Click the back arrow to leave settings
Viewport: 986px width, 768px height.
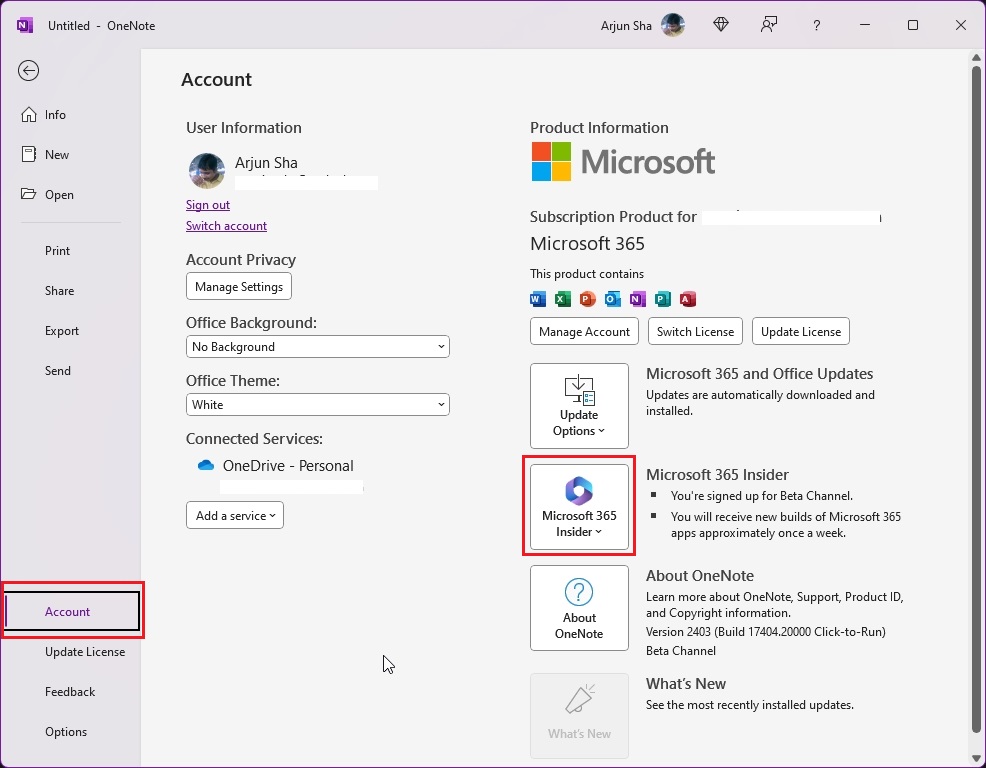pyautogui.click(x=28, y=70)
